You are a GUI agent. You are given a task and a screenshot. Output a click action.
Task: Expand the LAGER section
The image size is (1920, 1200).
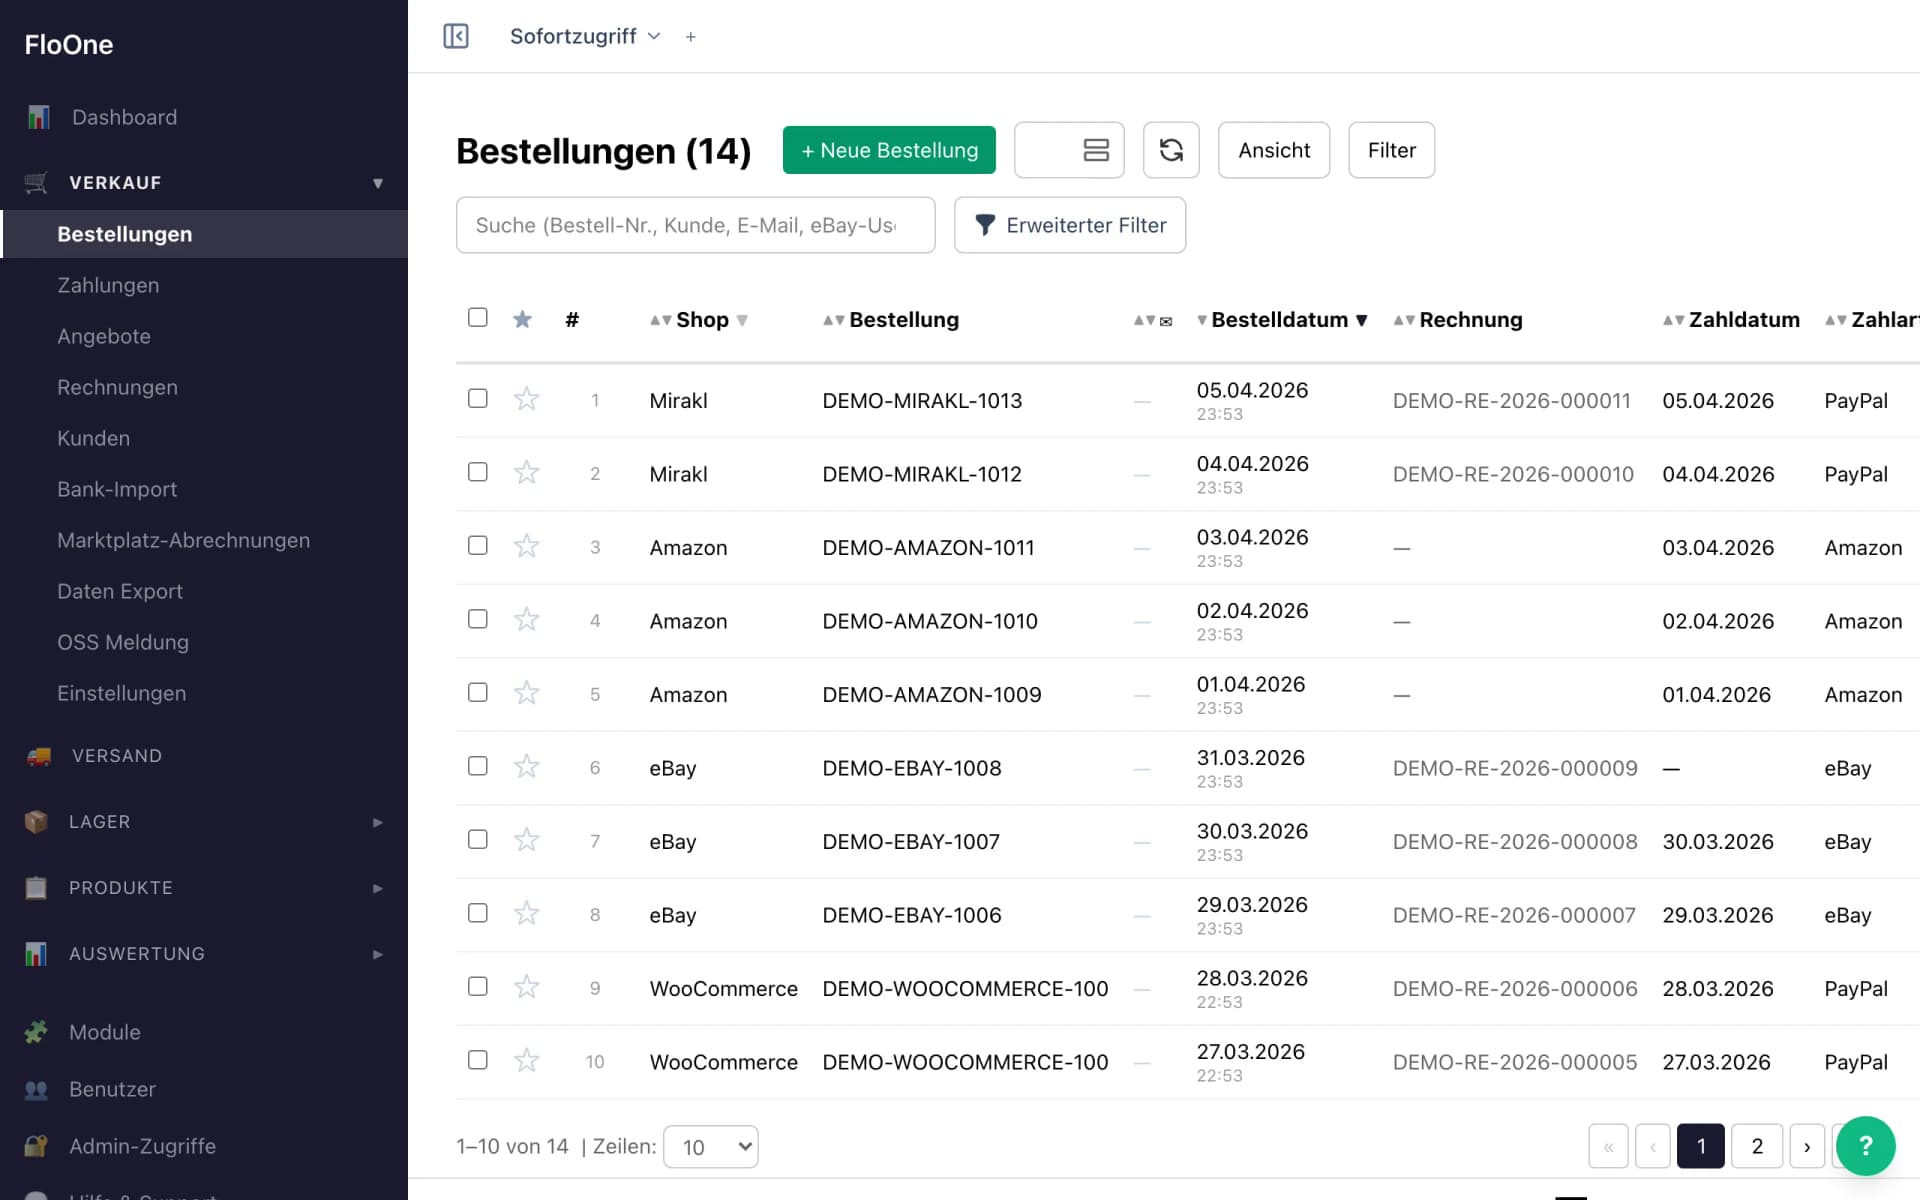[x=378, y=822]
